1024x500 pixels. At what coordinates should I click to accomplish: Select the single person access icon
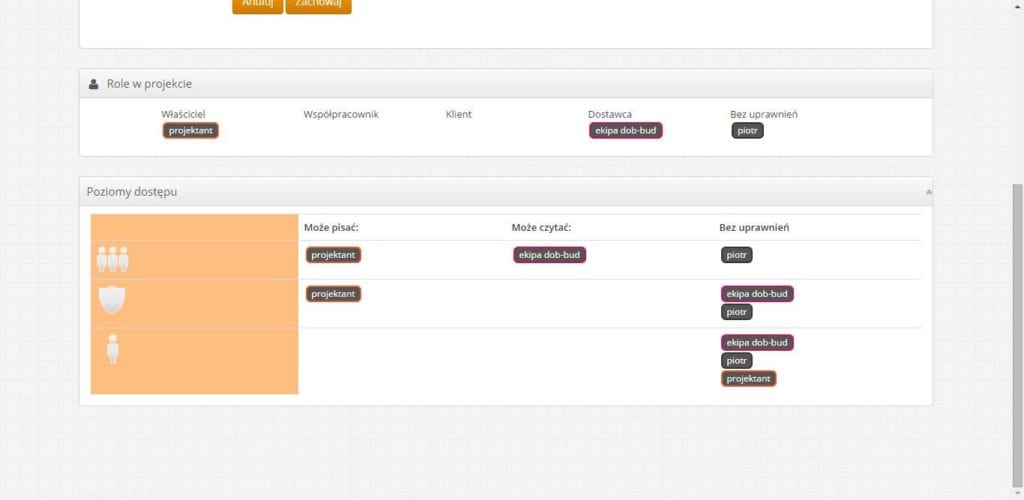tap(112, 348)
